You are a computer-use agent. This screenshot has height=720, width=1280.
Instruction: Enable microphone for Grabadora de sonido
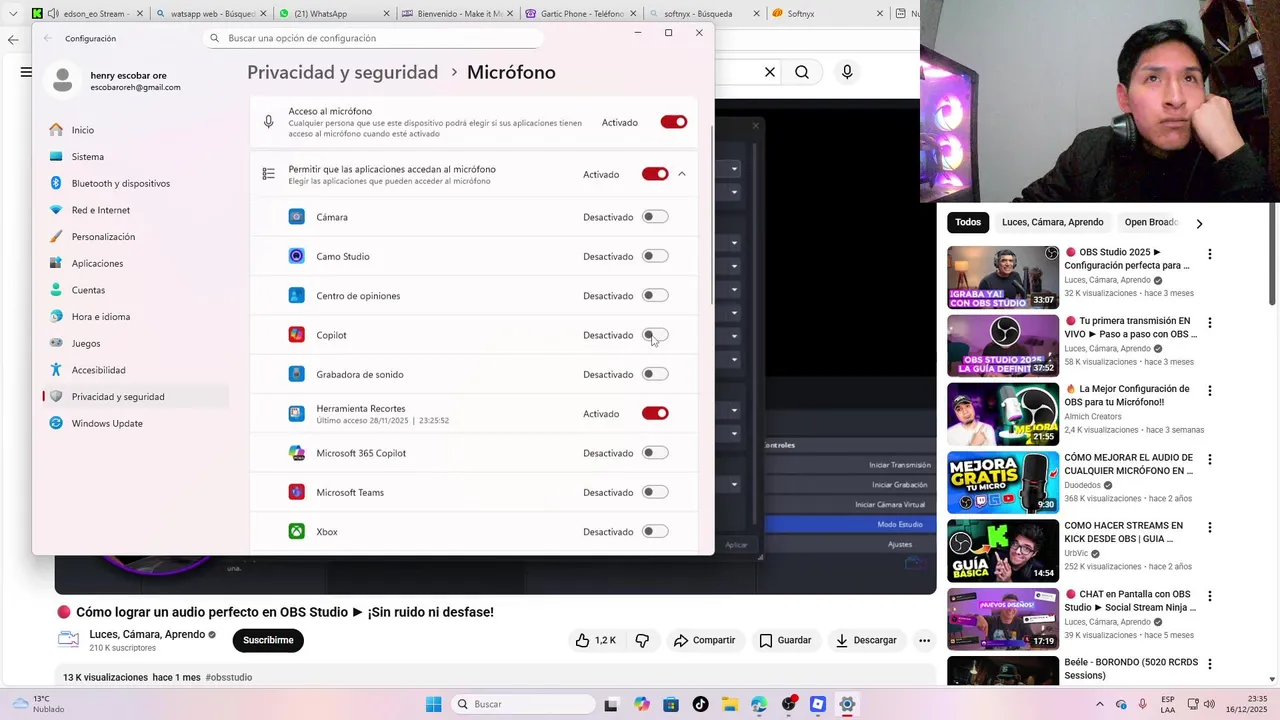pyautogui.click(x=655, y=374)
